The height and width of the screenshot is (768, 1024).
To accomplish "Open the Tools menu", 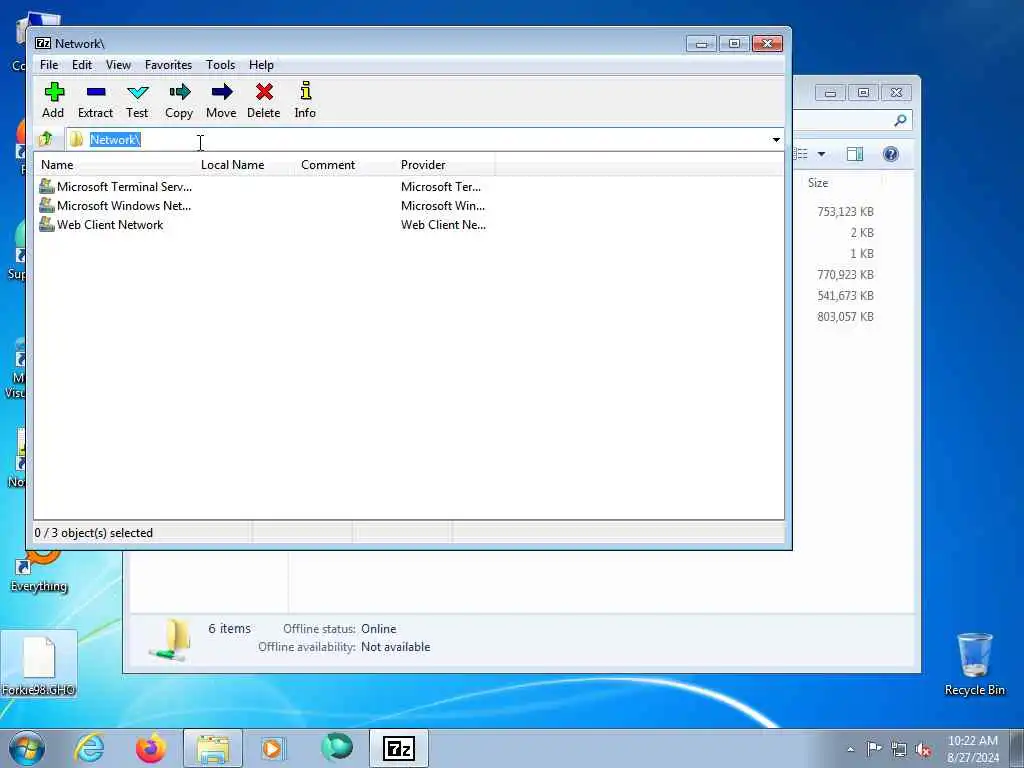I will [220, 65].
